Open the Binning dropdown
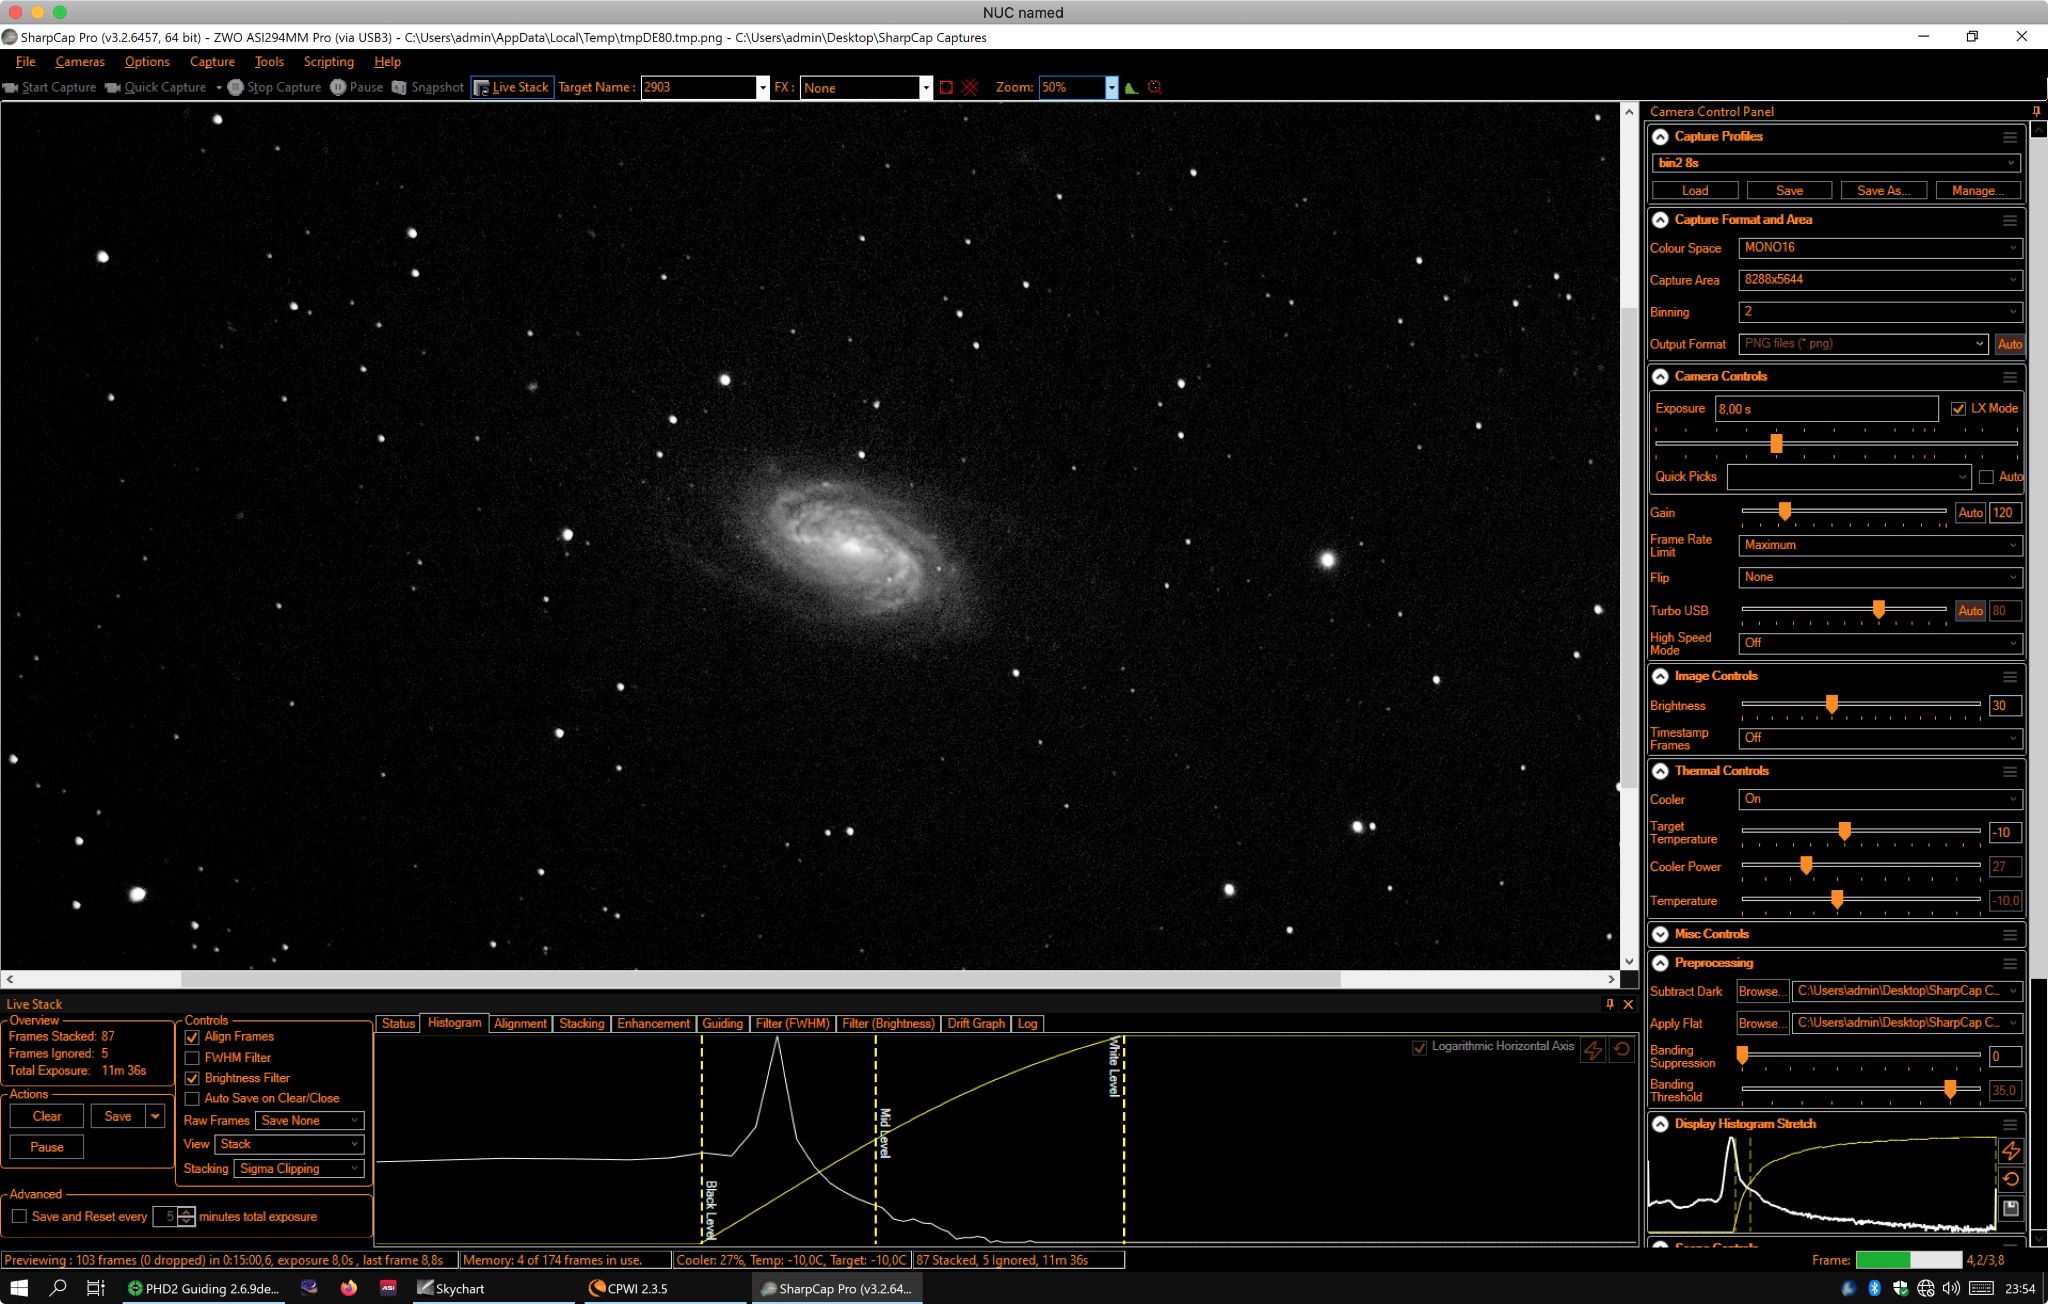This screenshot has width=2048, height=1304. point(1880,312)
